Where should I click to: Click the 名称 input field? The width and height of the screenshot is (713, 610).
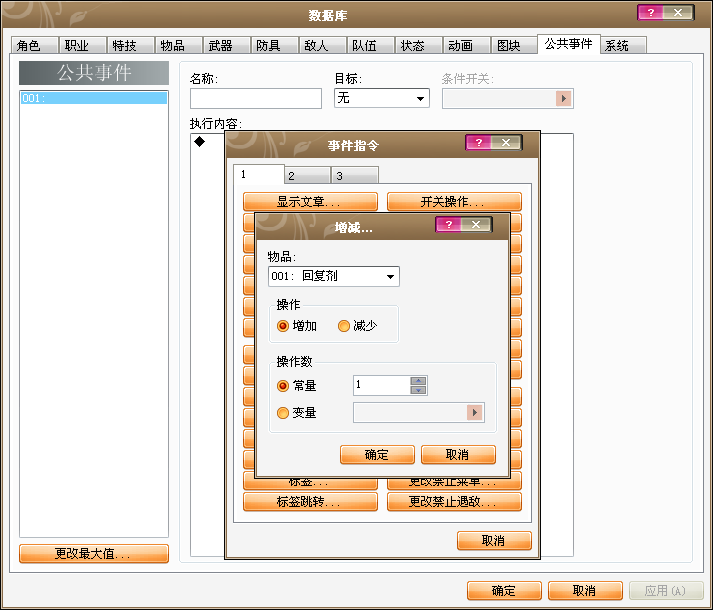[256, 98]
